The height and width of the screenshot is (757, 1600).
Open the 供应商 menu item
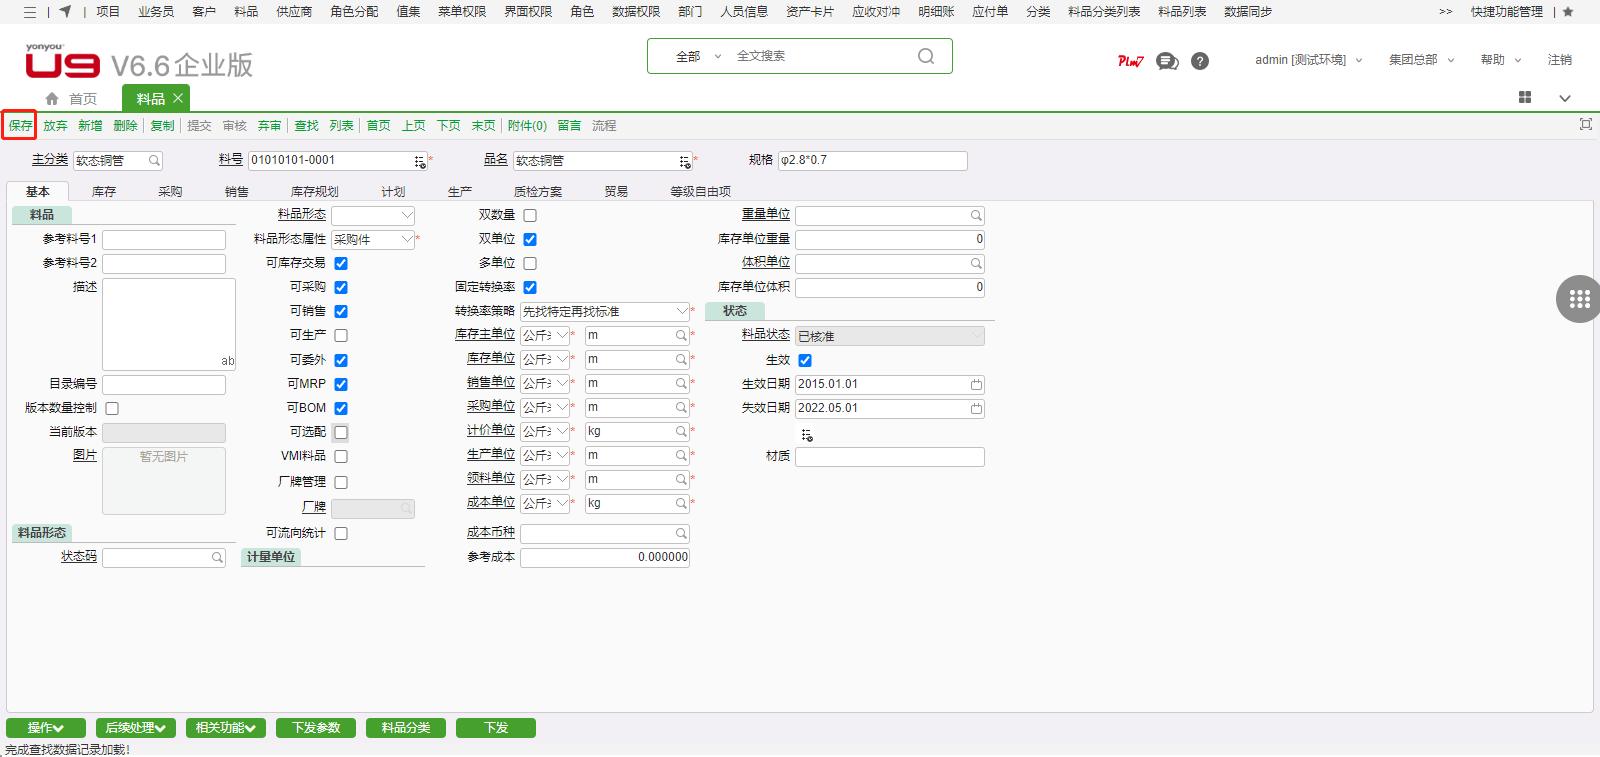294,11
